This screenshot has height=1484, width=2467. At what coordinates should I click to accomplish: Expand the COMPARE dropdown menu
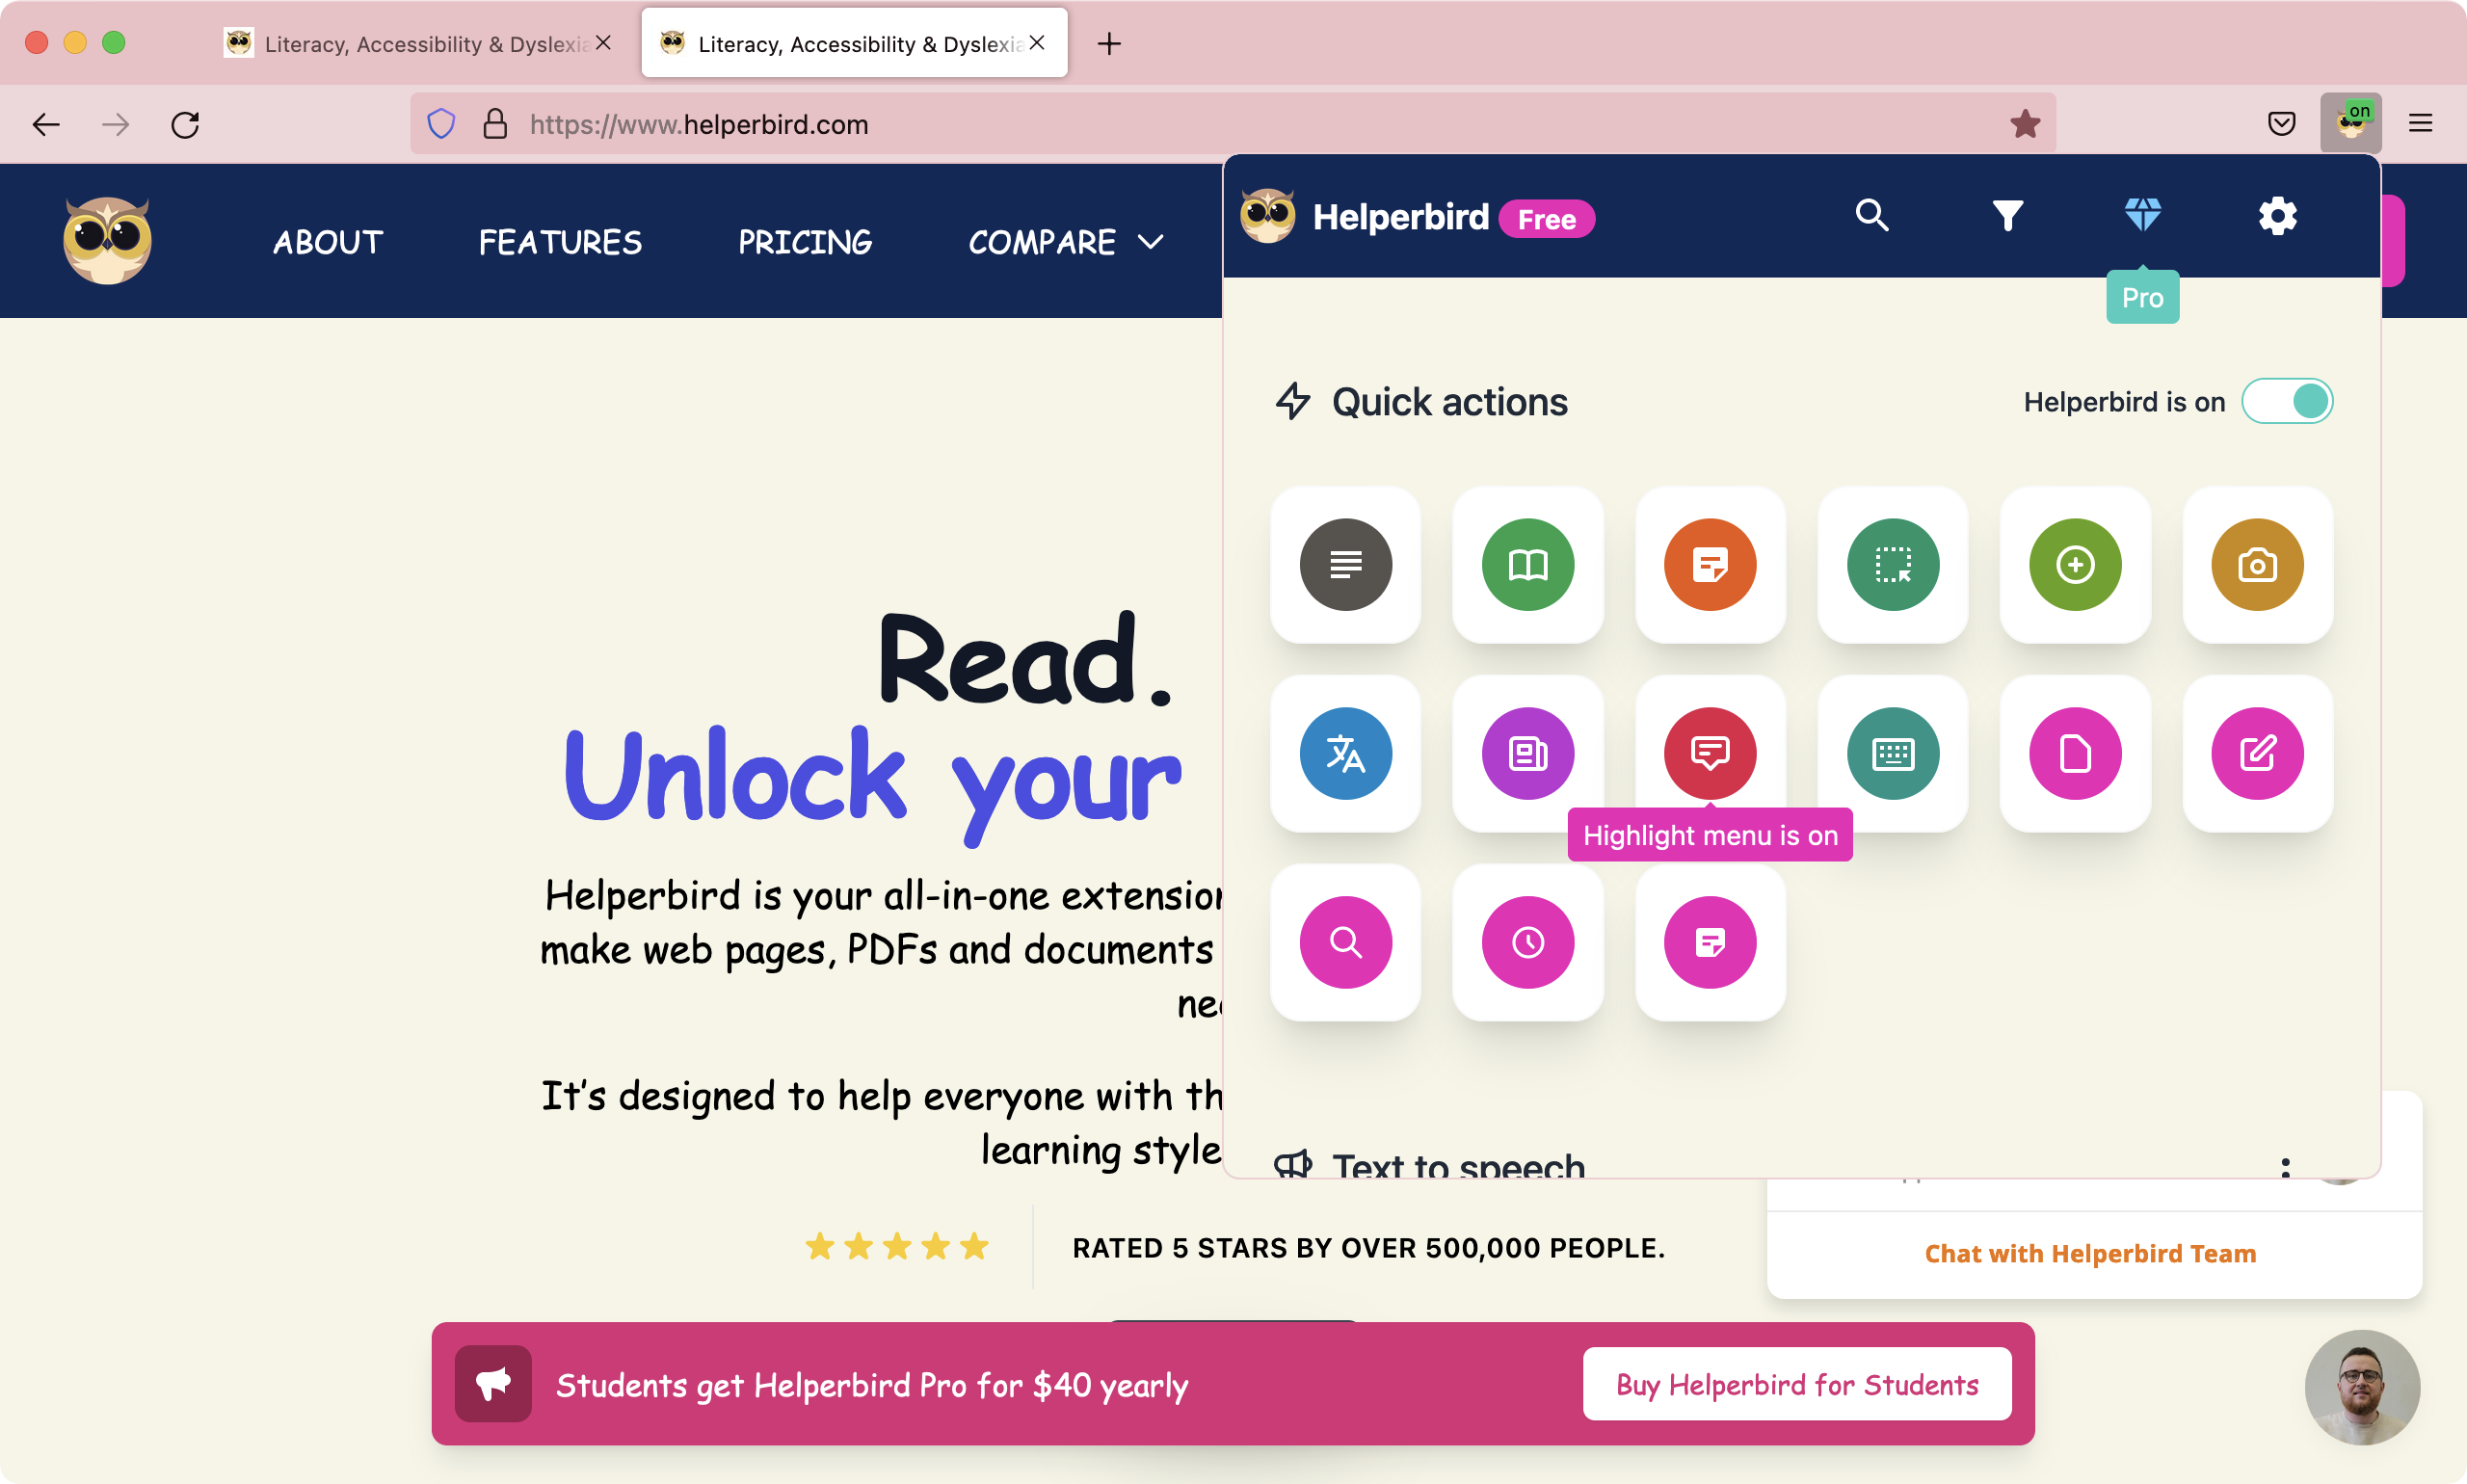point(1066,242)
